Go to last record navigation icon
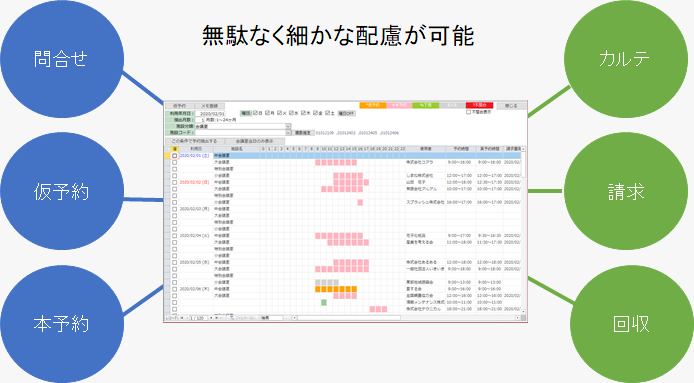 pyautogui.click(x=217, y=318)
